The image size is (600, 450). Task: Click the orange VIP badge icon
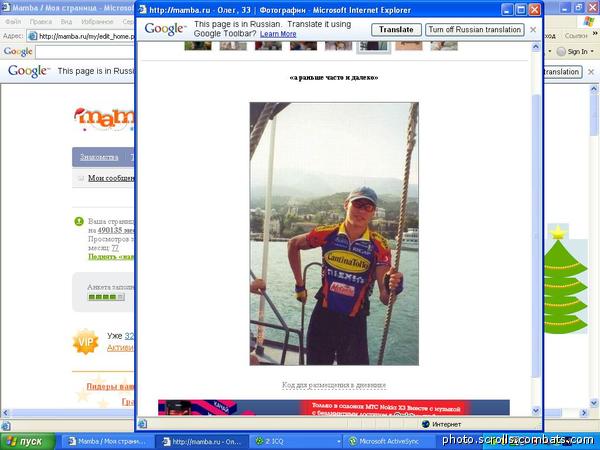pos(85,342)
